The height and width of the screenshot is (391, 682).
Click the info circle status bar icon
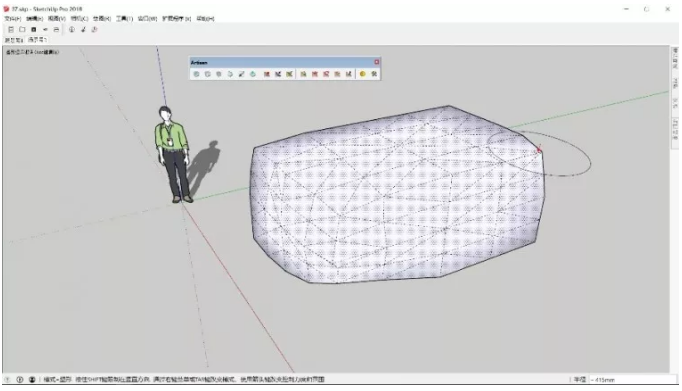20,379
